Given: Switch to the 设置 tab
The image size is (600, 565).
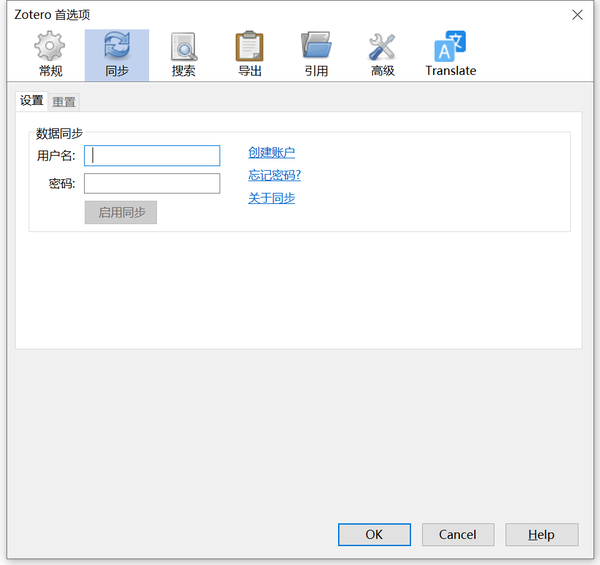Looking at the screenshot, I should [x=32, y=101].
